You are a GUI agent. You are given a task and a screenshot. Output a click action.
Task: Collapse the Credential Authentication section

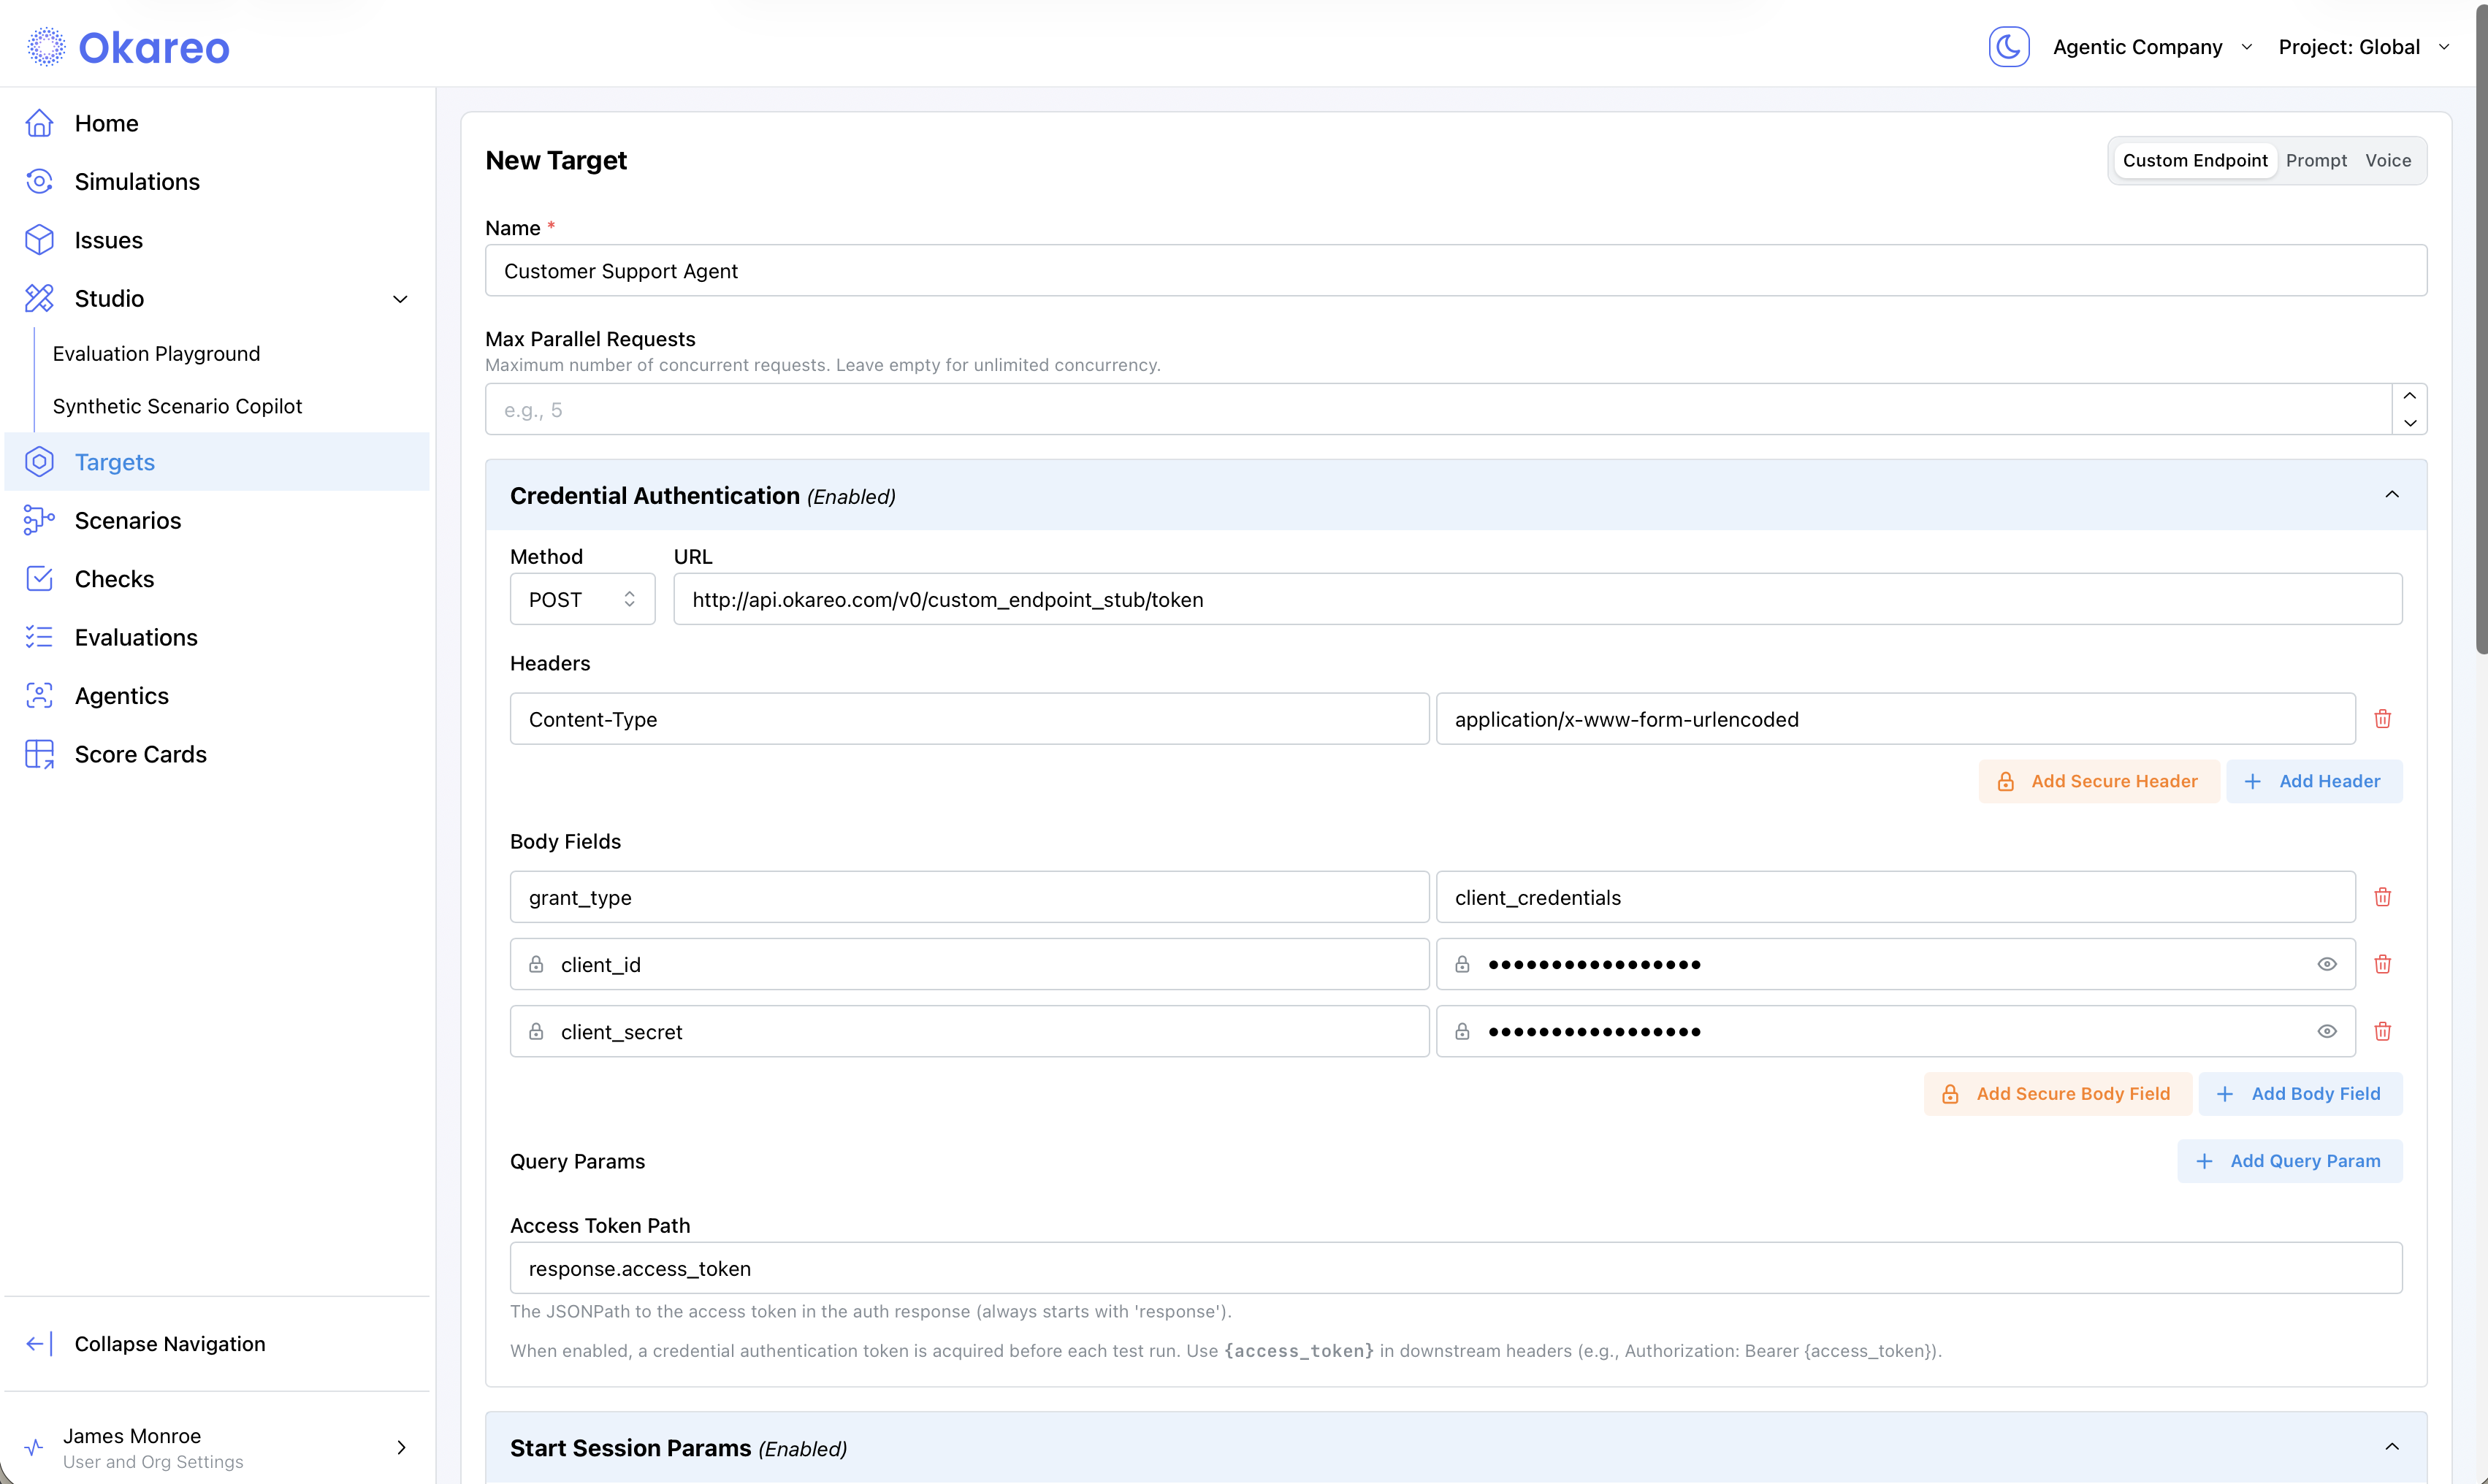2393,495
